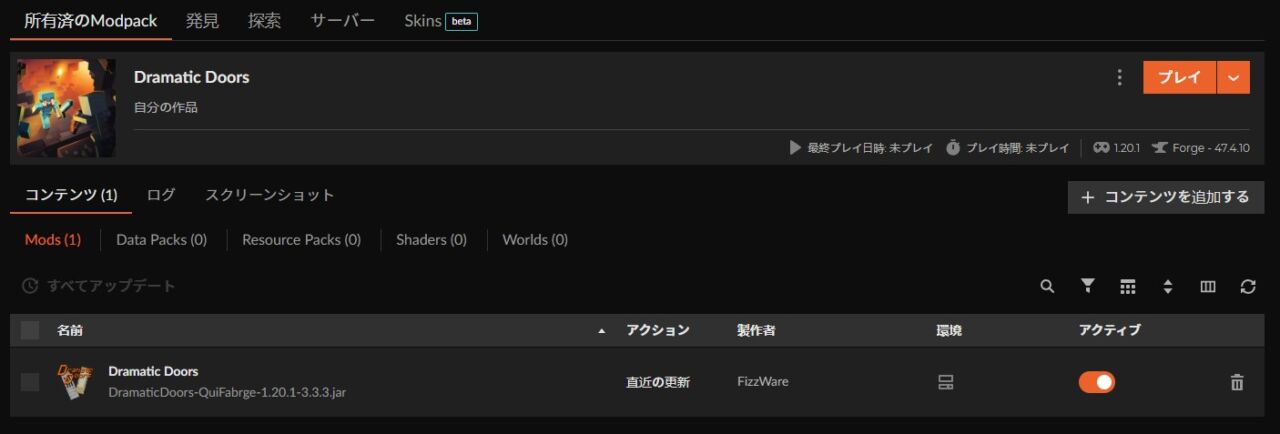Disable the Dramatic Doors active toggle

1096,382
